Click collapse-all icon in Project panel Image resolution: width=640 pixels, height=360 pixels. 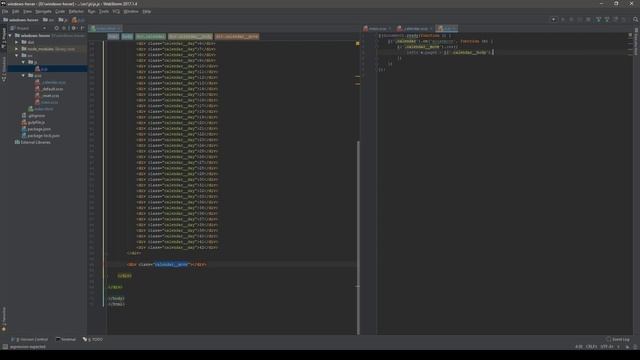[64, 28]
